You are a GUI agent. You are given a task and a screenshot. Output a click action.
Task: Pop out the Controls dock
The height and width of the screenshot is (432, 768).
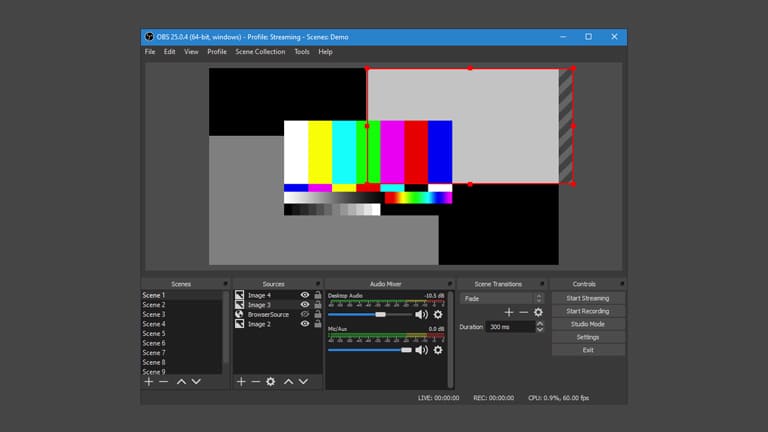coord(622,284)
